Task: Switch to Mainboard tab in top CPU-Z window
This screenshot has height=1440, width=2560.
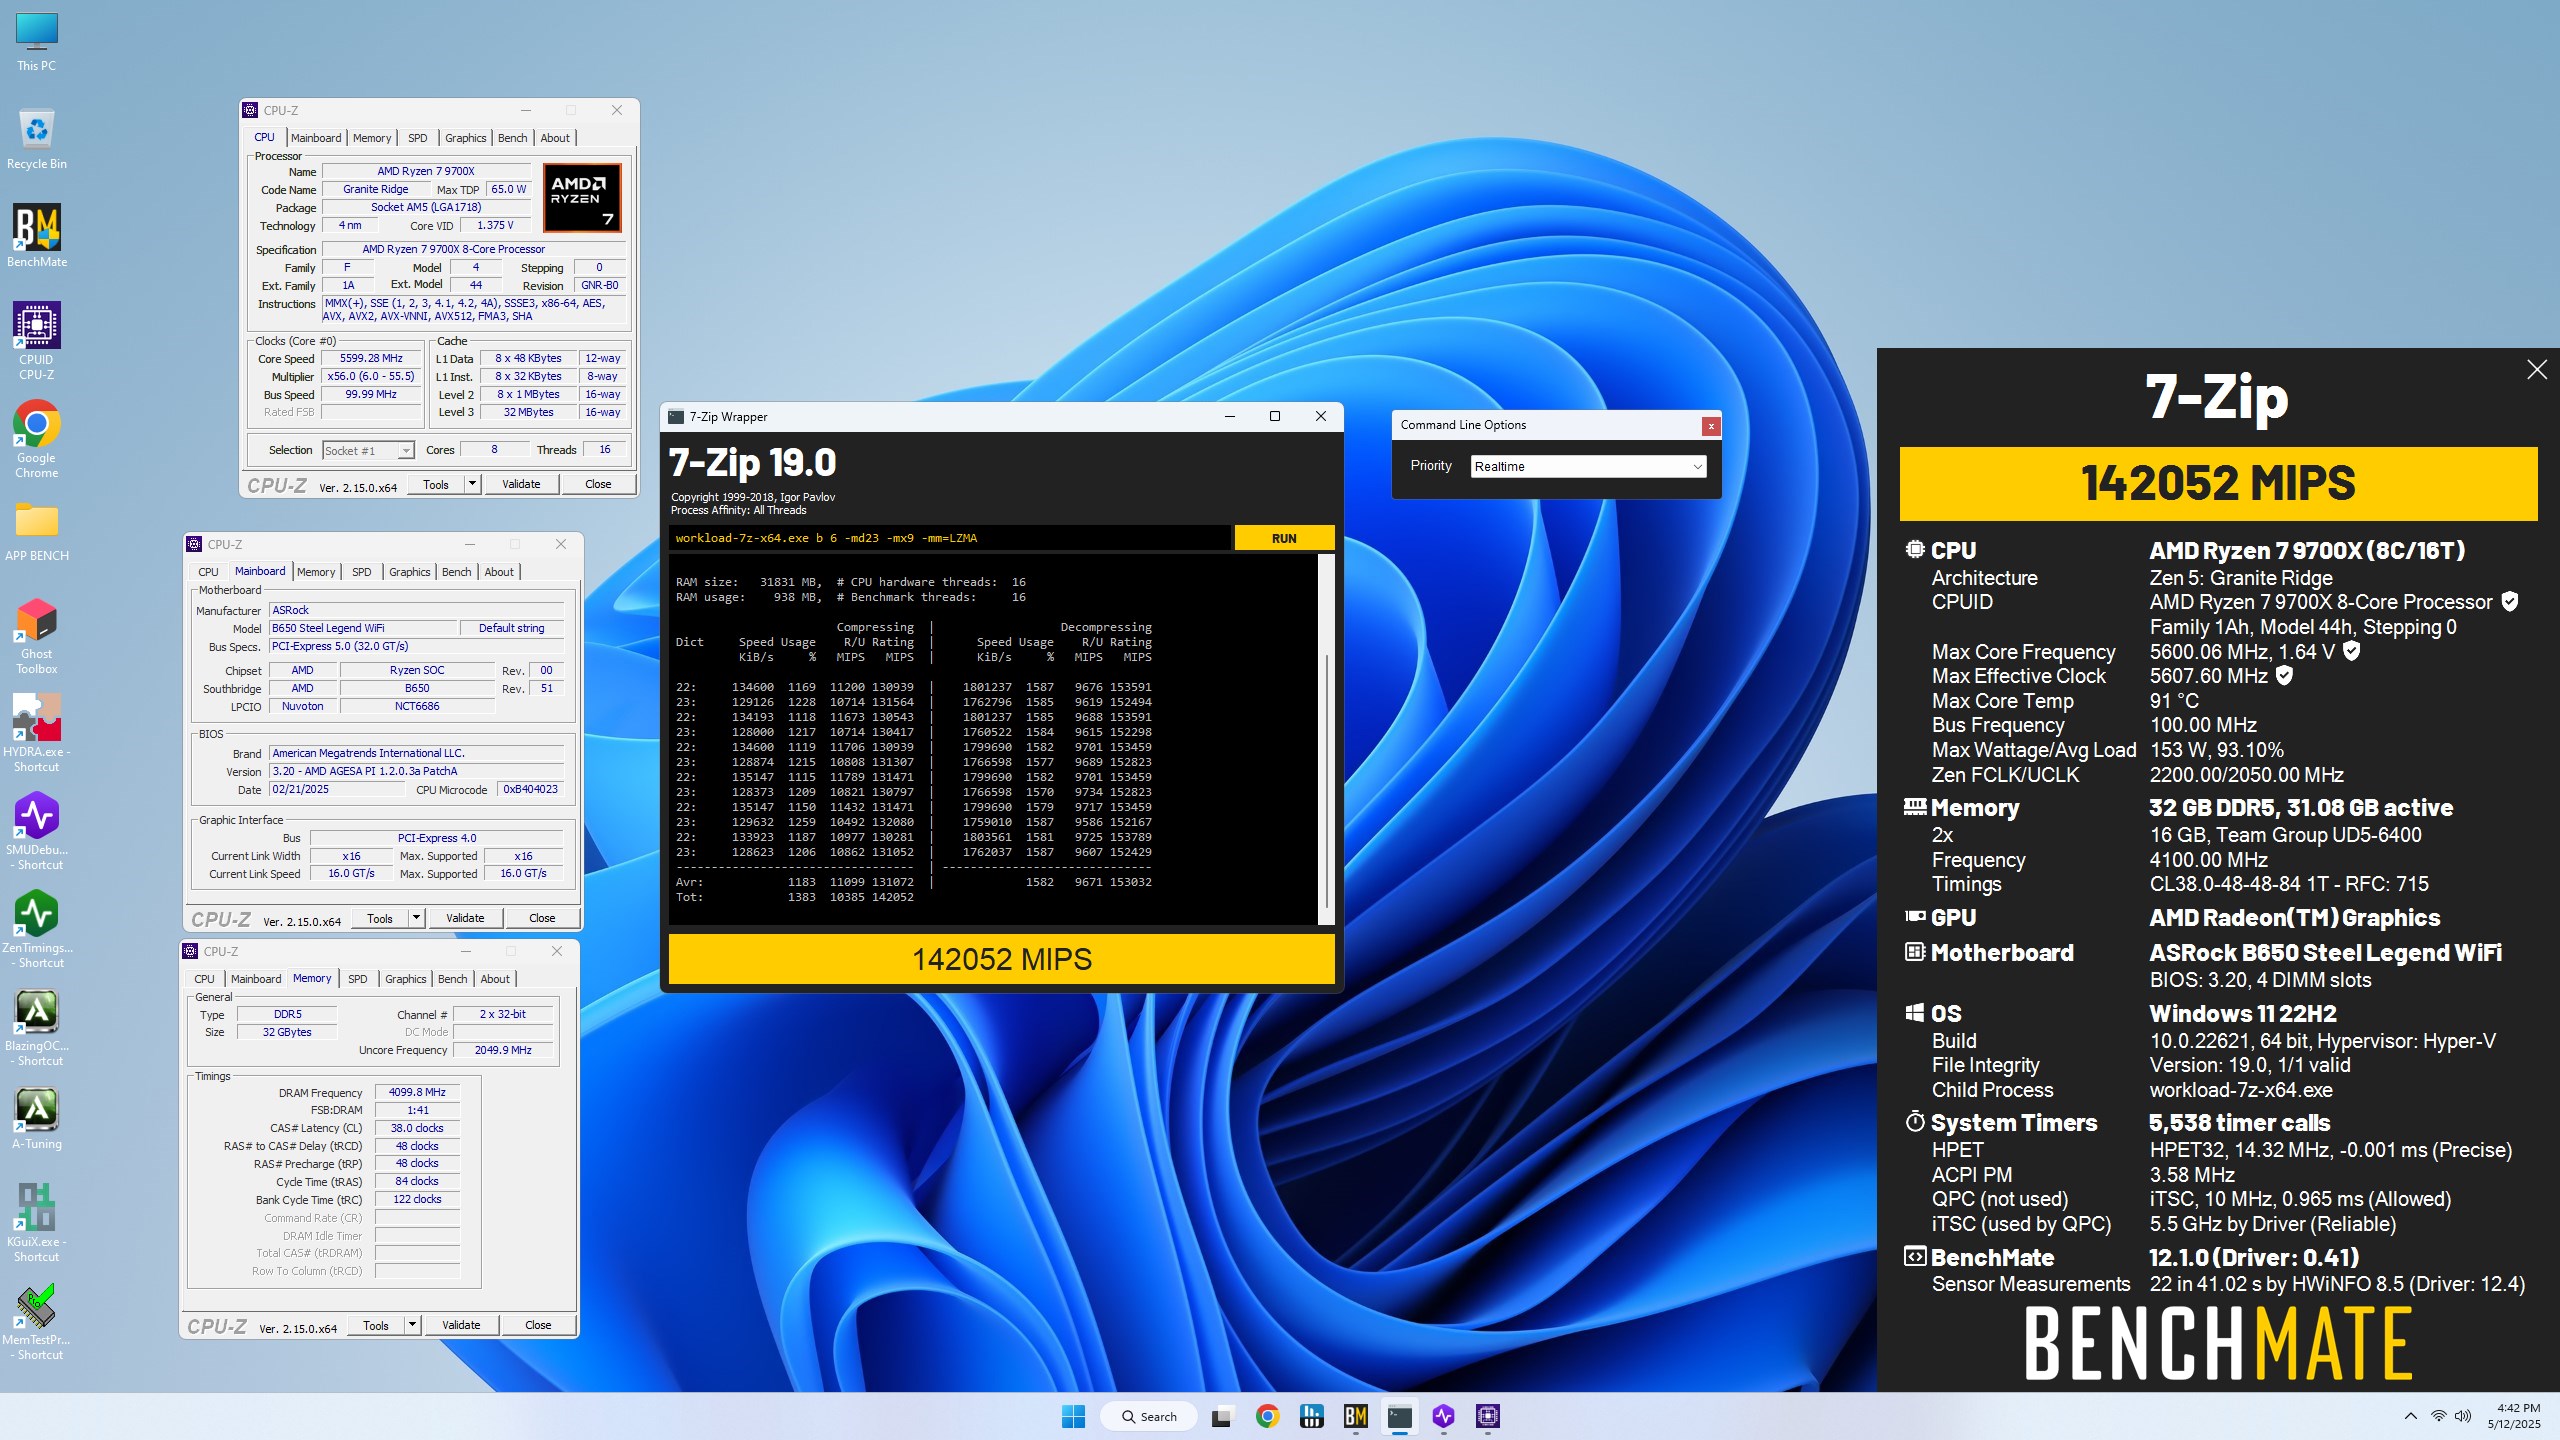Action: pyautogui.click(x=316, y=138)
